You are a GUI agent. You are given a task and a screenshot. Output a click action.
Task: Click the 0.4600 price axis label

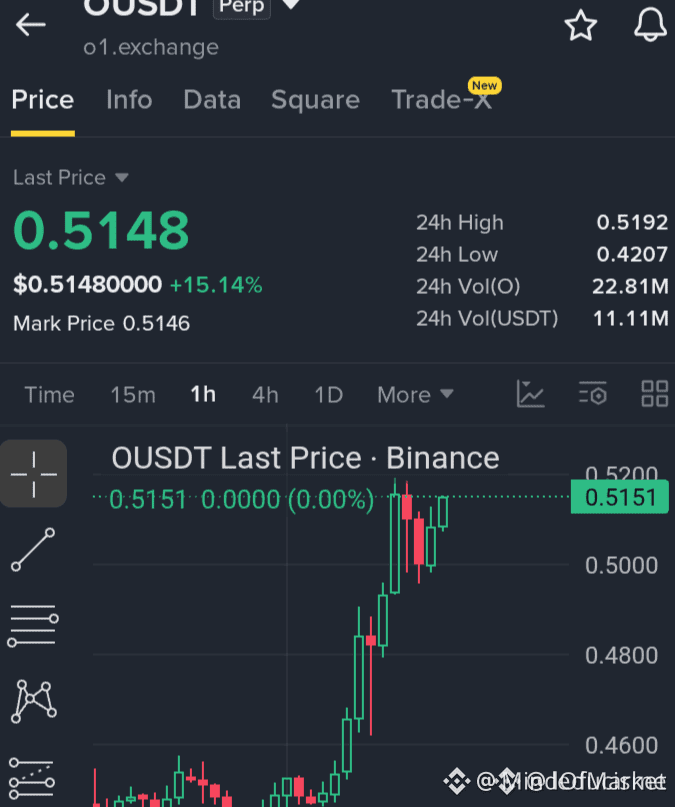(x=621, y=745)
